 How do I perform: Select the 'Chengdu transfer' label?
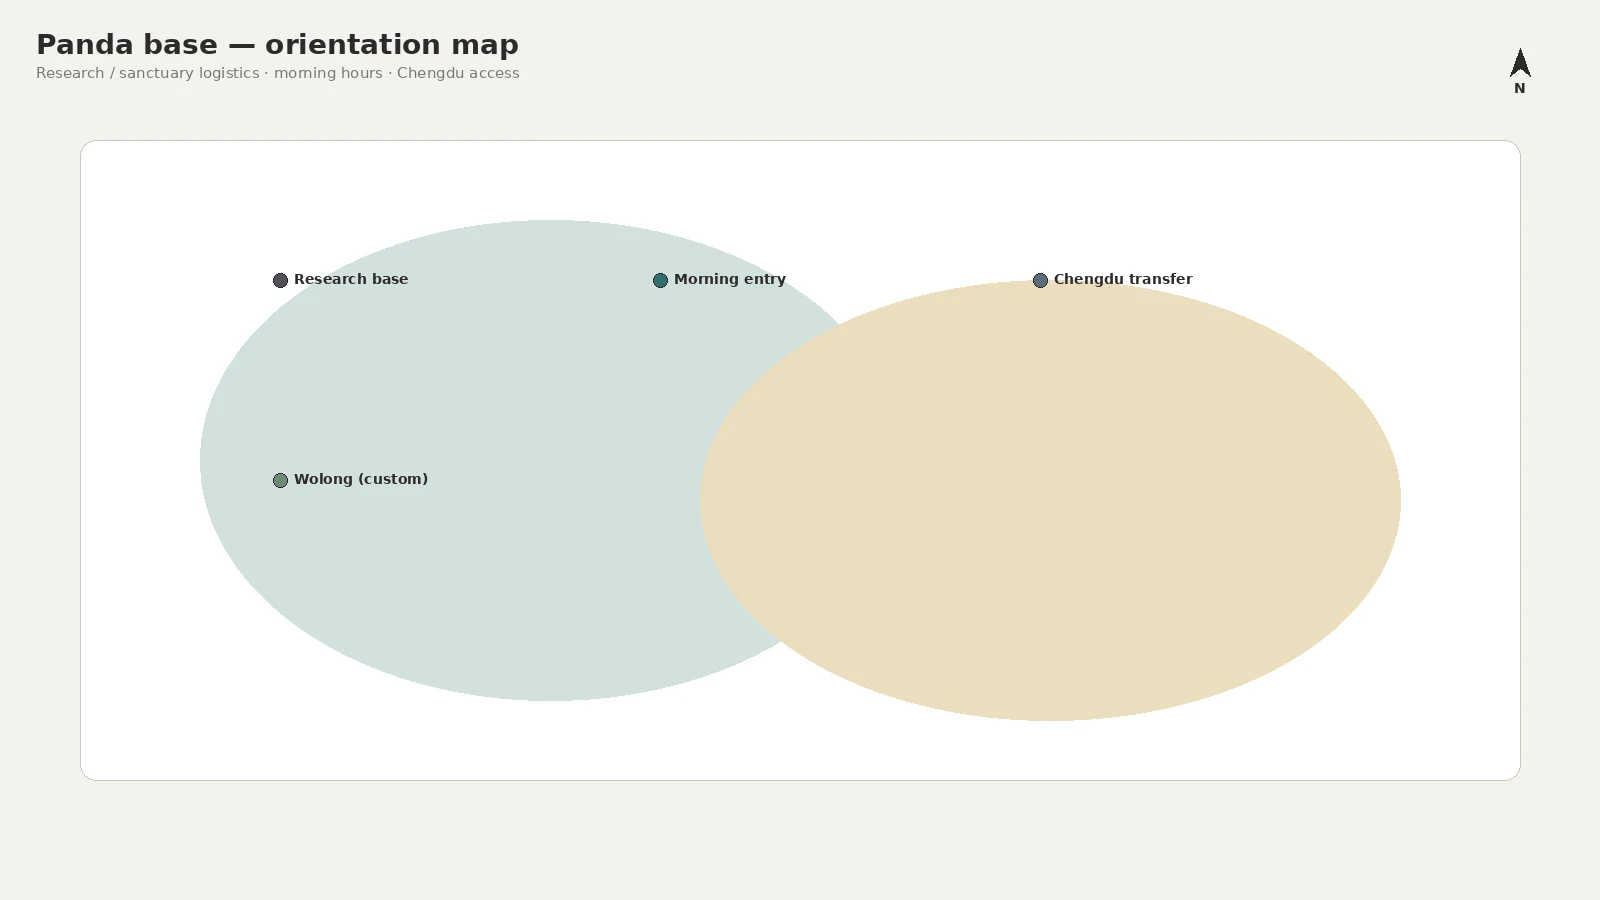click(1123, 279)
